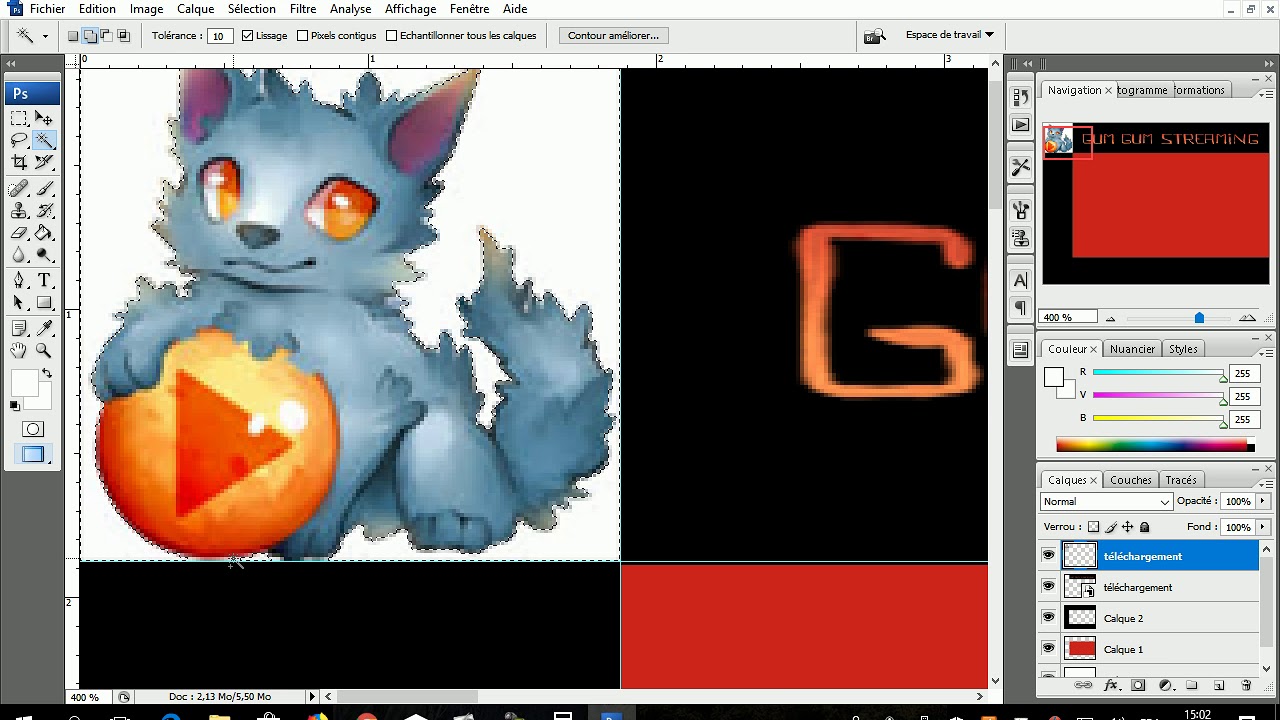Select the Rectangle shape tool
The height and width of the screenshot is (720, 1280).
(44, 303)
